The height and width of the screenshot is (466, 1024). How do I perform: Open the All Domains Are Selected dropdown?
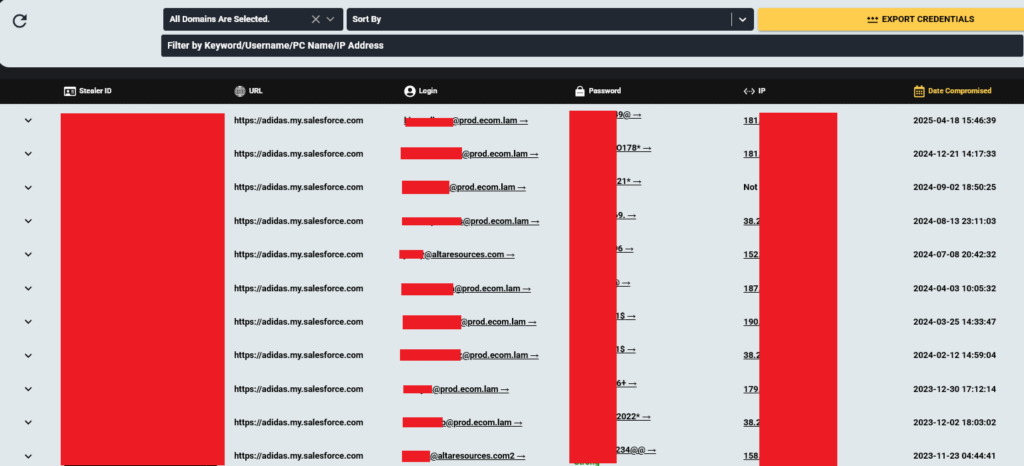point(330,20)
